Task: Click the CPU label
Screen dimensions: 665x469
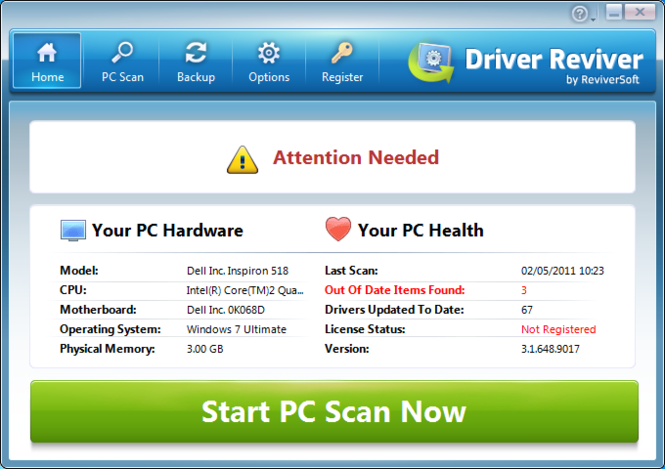Action: tap(73, 290)
